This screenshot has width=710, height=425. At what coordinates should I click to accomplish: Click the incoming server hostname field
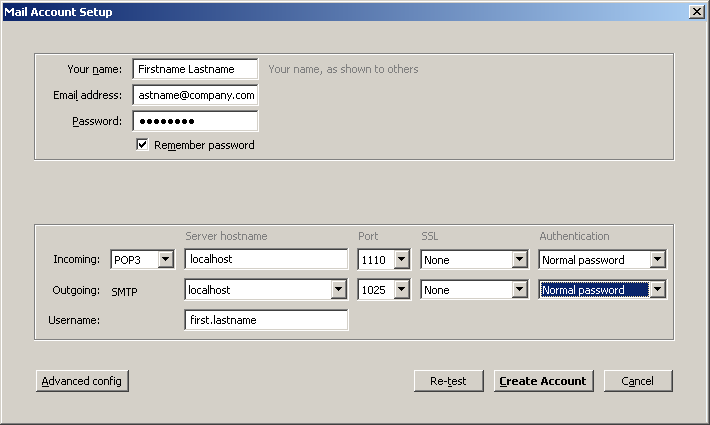point(265,260)
